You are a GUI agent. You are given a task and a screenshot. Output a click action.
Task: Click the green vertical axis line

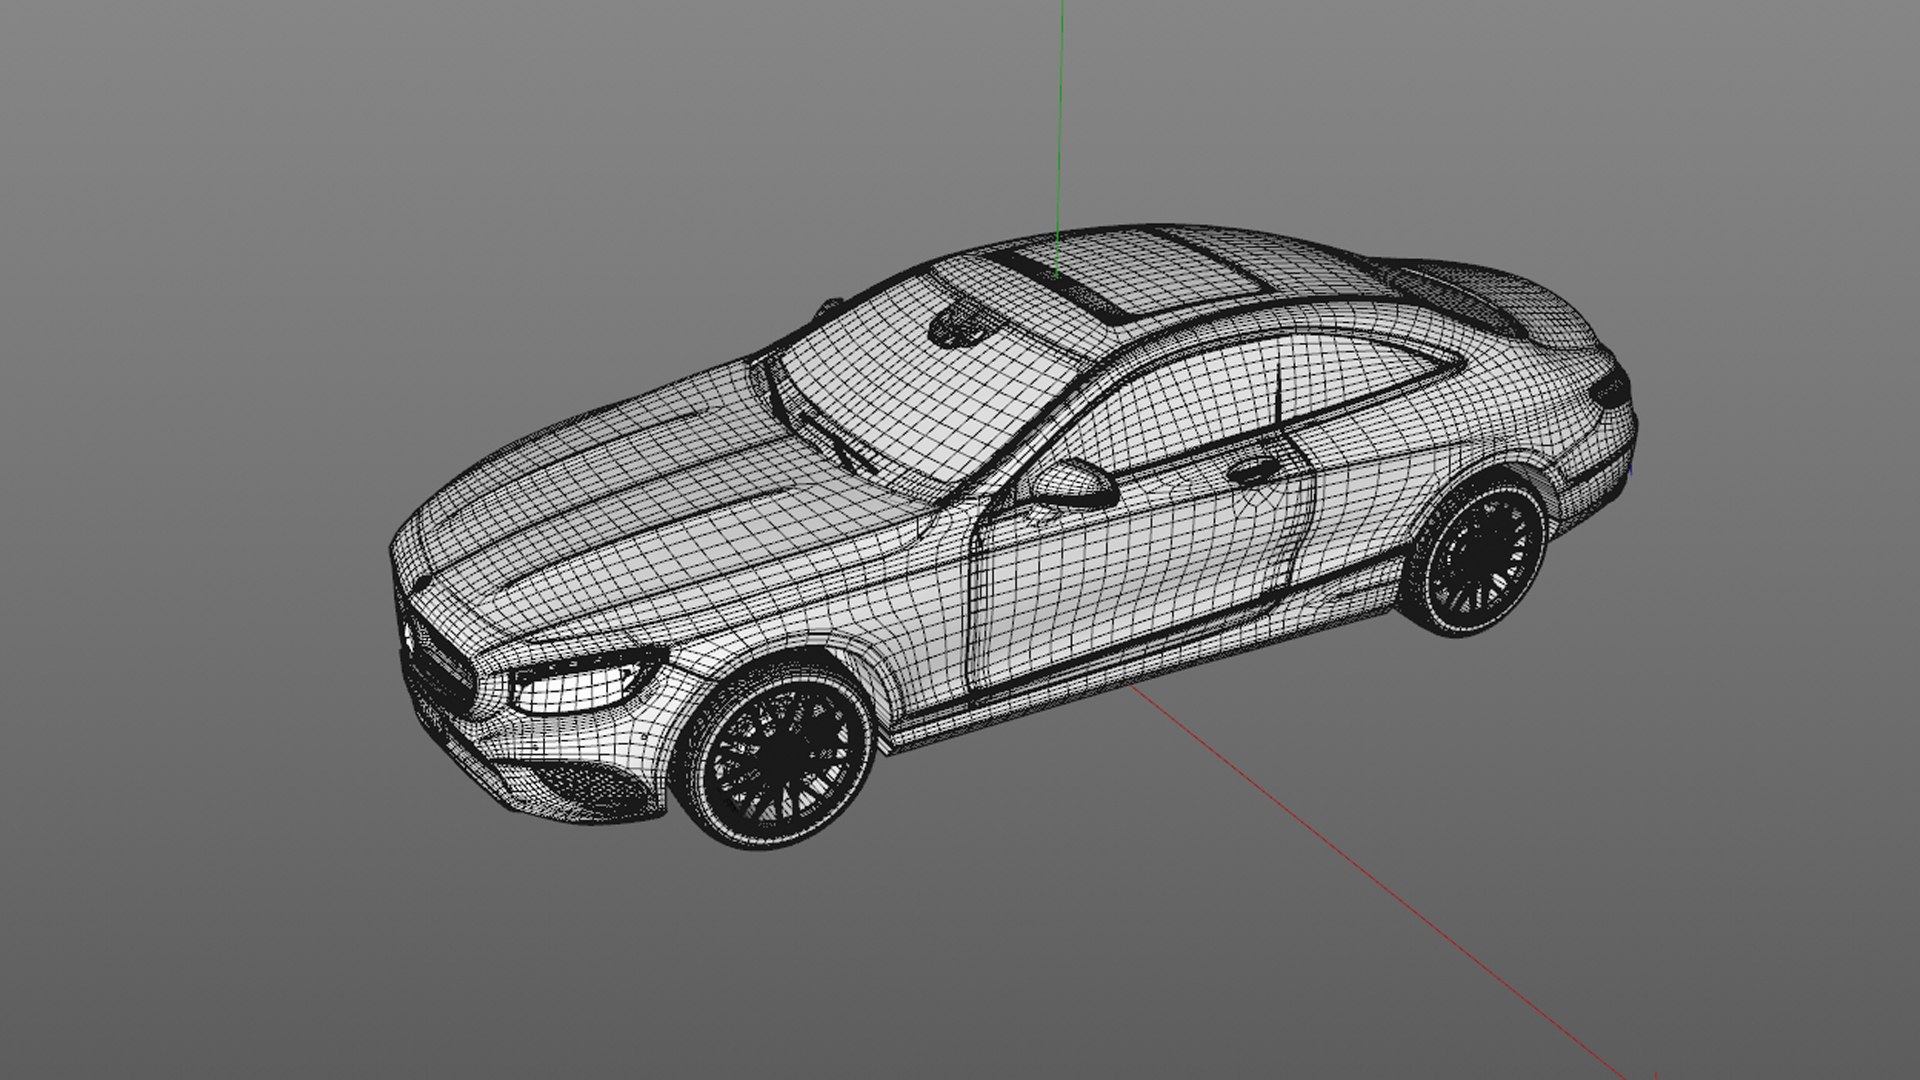coord(1061,137)
